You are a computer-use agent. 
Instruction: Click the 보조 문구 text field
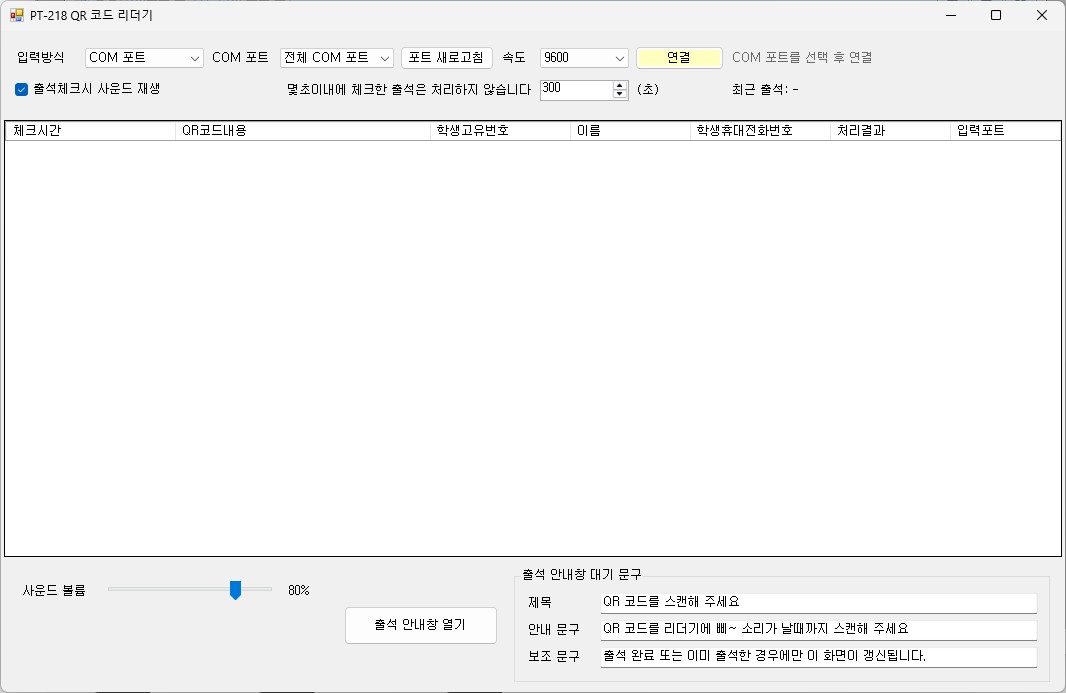(x=819, y=657)
